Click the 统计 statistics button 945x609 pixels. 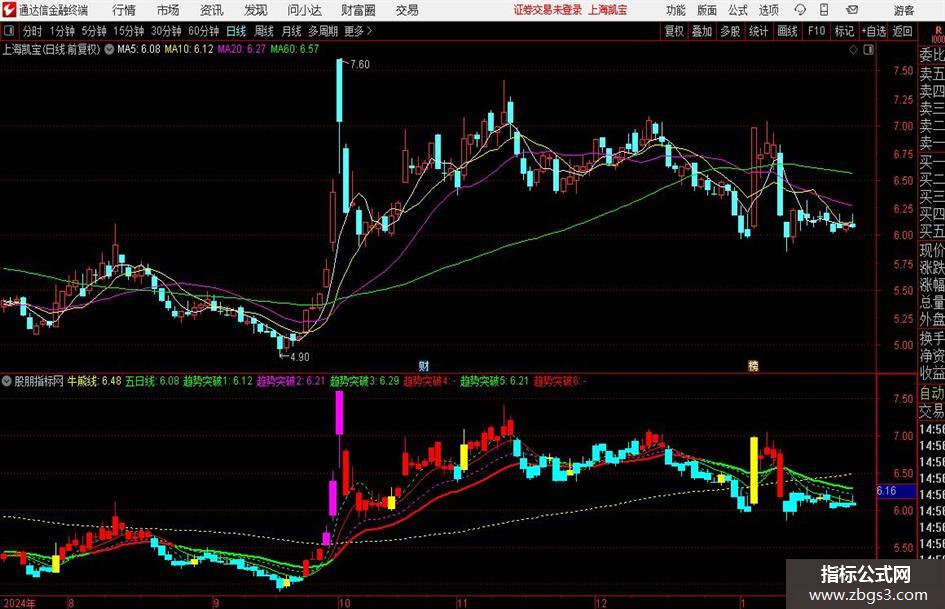click(x=758, y=31)
